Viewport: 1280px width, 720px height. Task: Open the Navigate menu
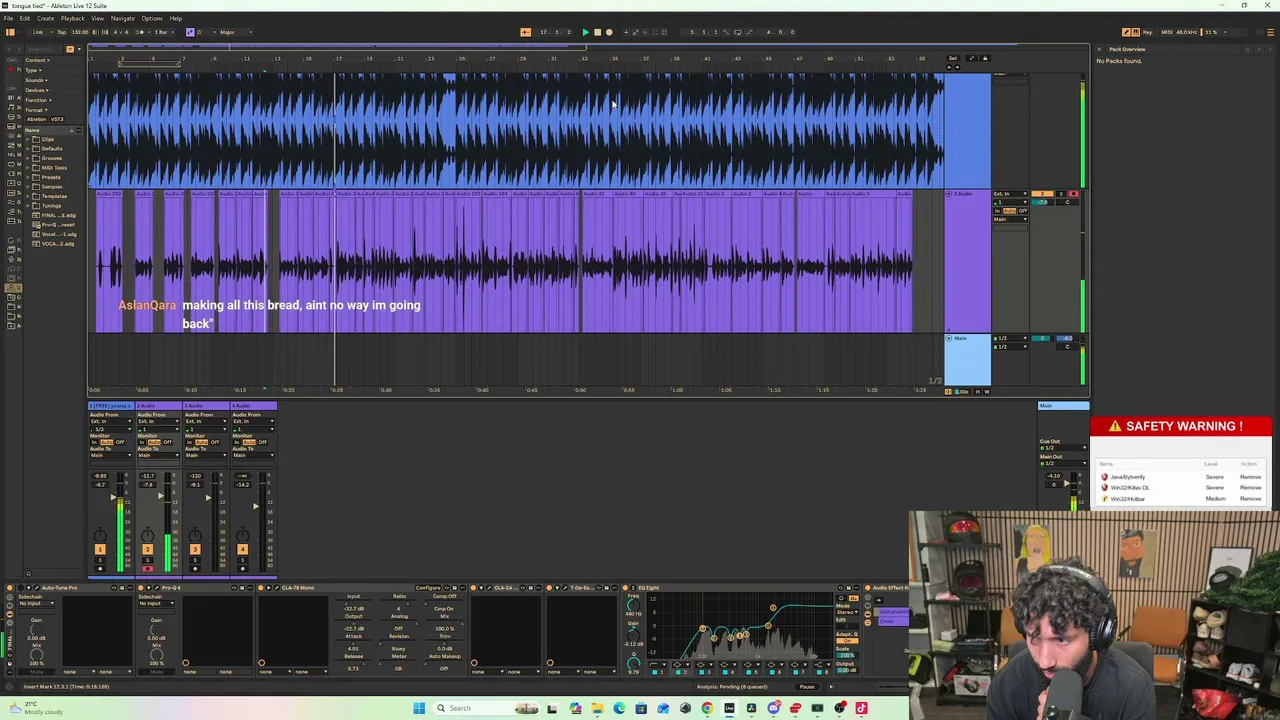[122, 18]
